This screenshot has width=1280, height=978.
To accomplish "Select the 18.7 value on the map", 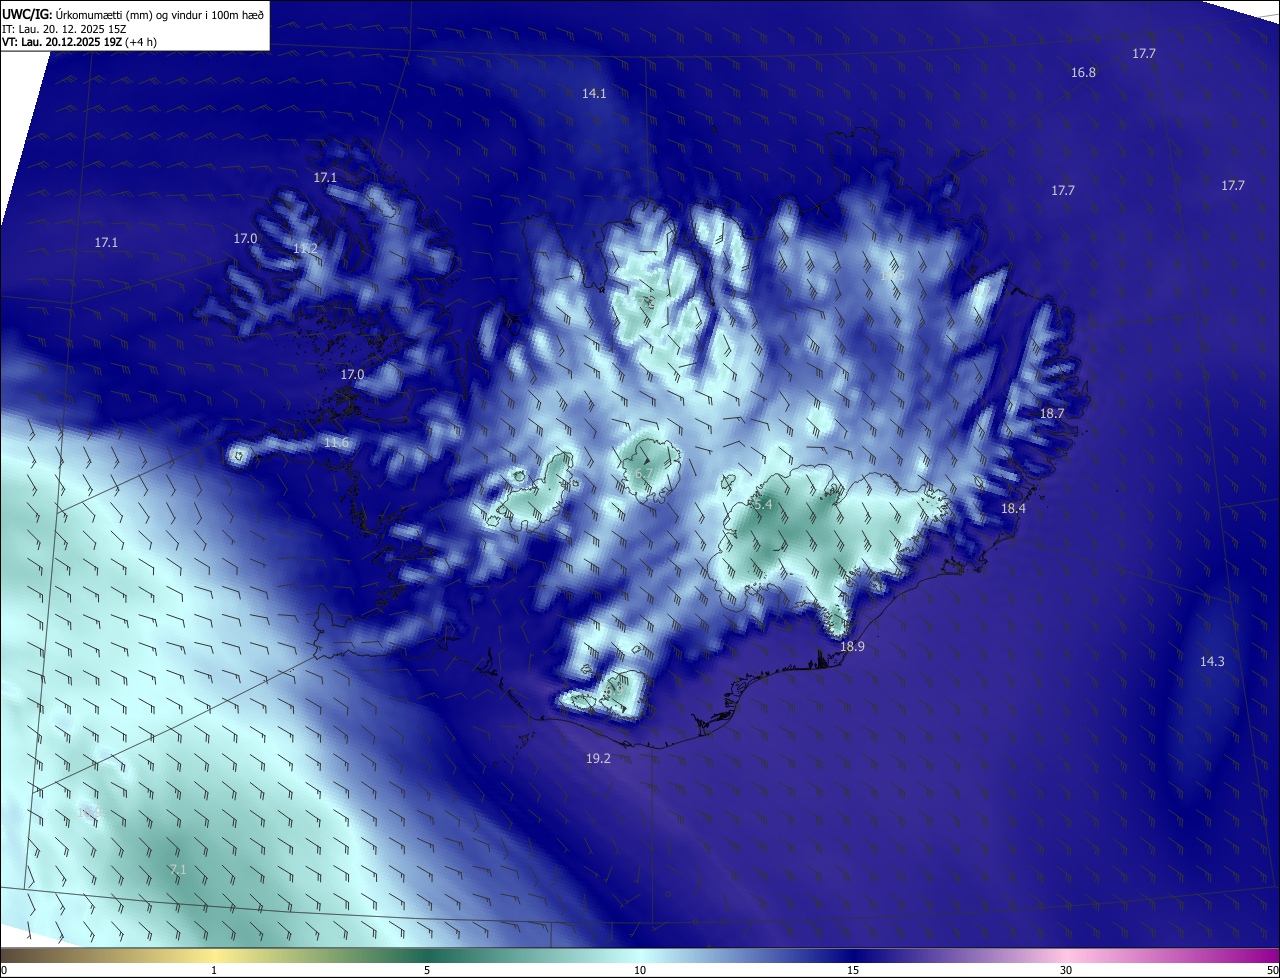I will coord(1052,413).
